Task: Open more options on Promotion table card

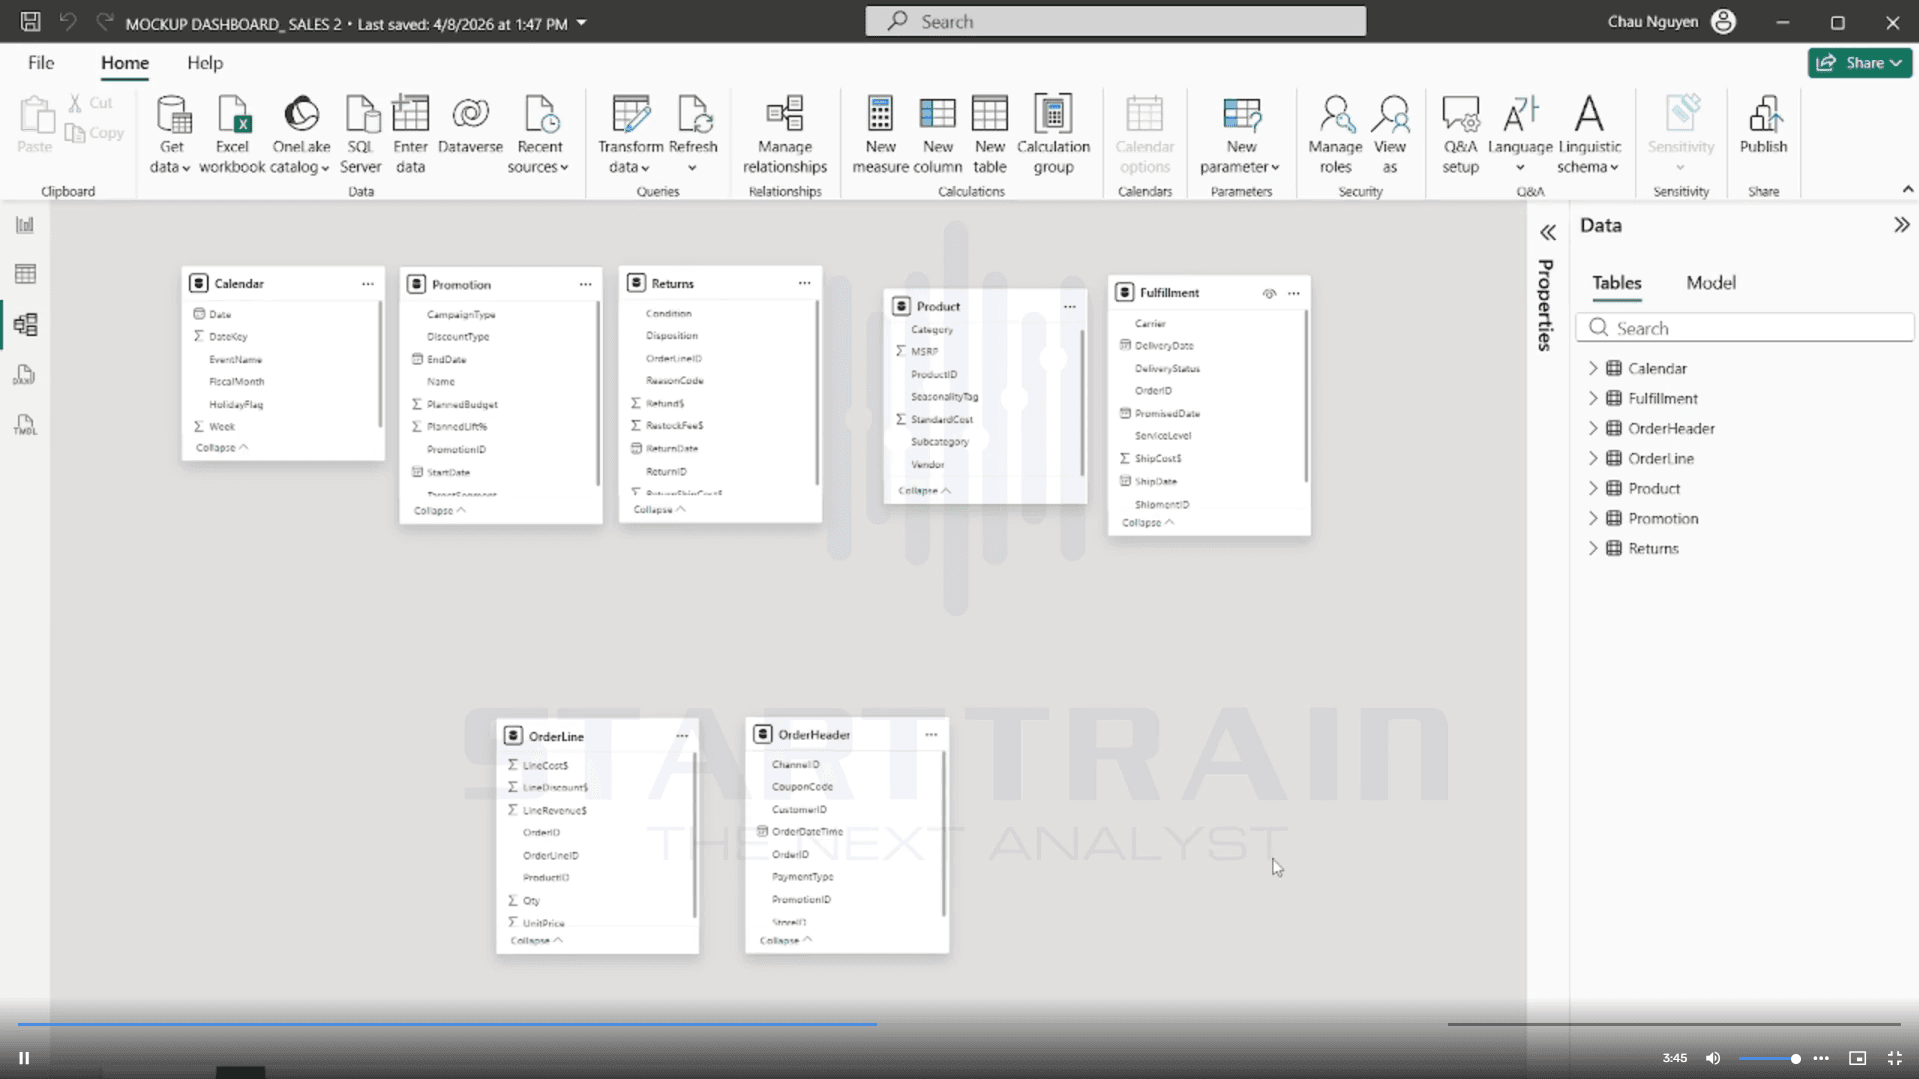Action: [585, 284]
